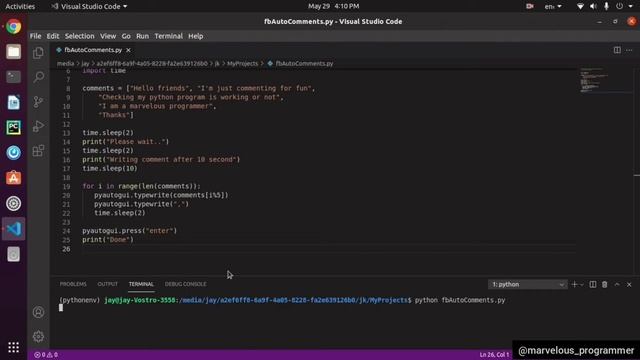Open the Accounts menu in activity bar
This screenshot has width=640, height=360.
(38, 312)
